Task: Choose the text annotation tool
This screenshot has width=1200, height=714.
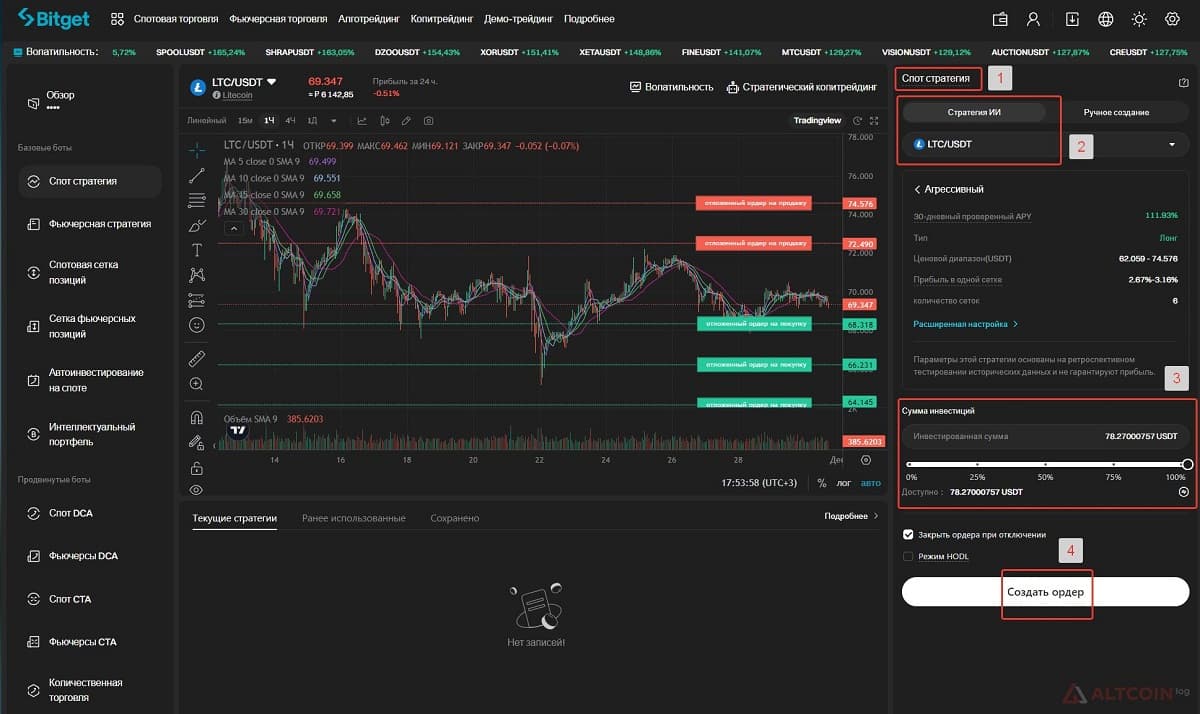Action: pos(196,250)
